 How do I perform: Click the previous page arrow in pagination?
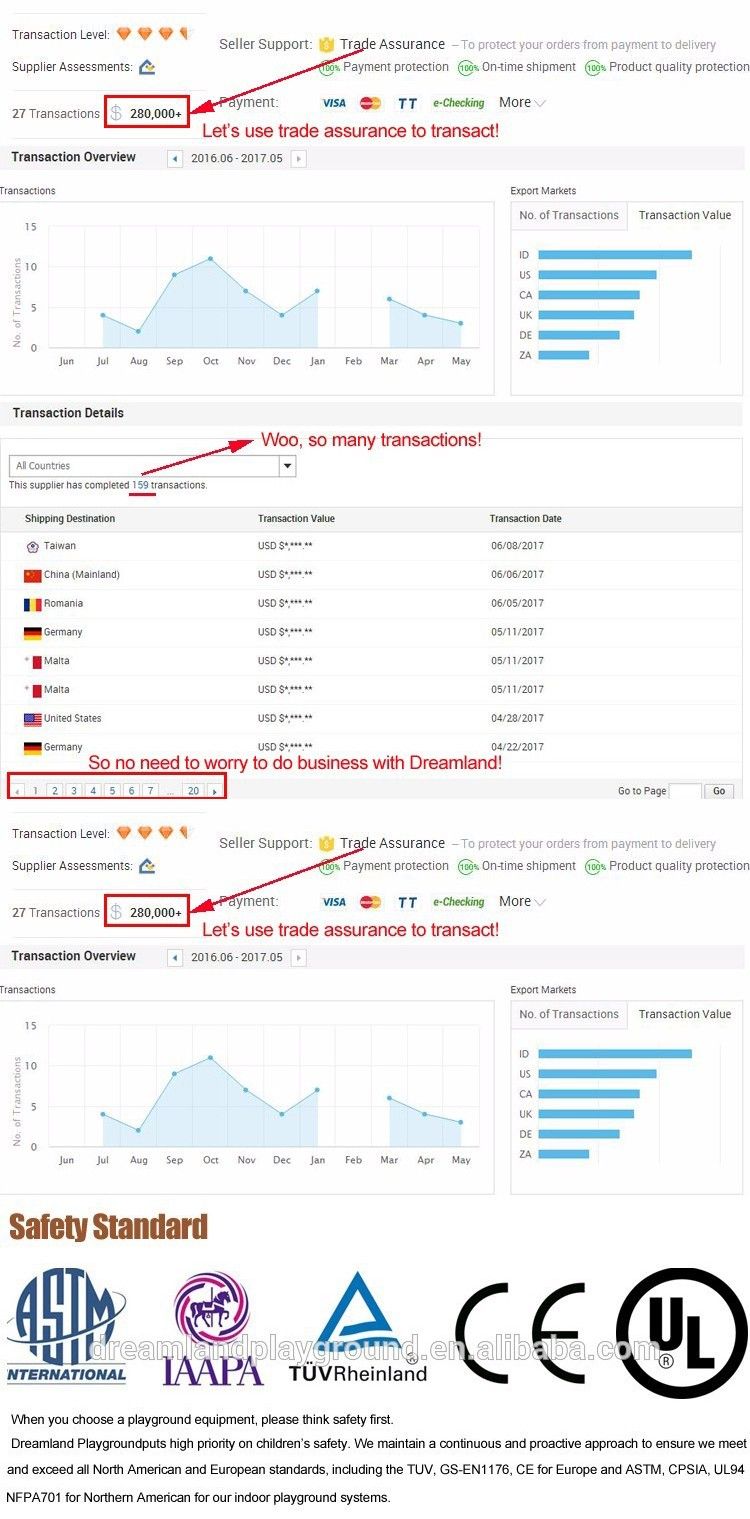coord(17,791)
